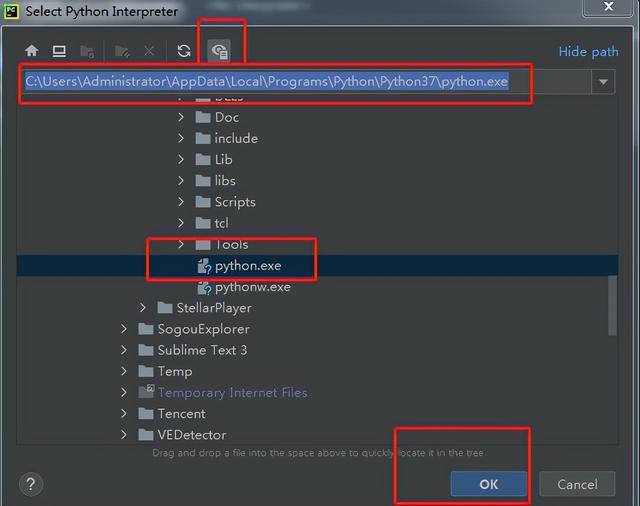
Task: Click the new folder toolbar icon
Action: [x=122, y=51]
